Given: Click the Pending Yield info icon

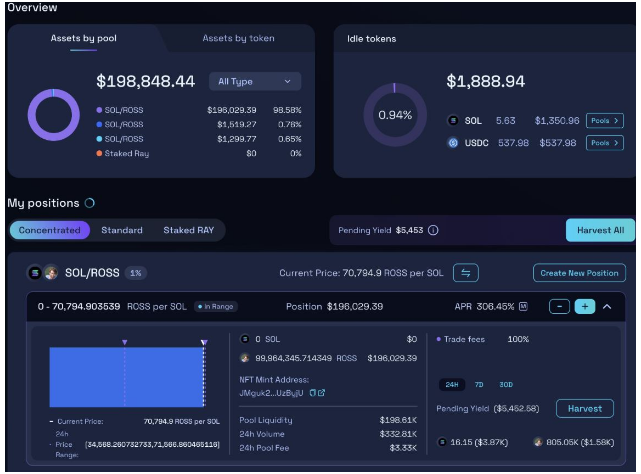Looking at the screenshot, I should point(433,230).
